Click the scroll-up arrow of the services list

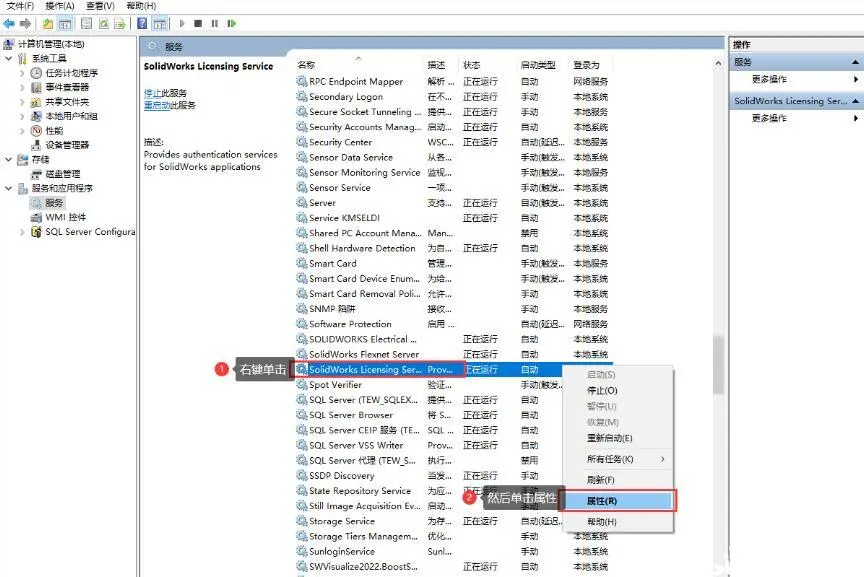coord(718,63)
